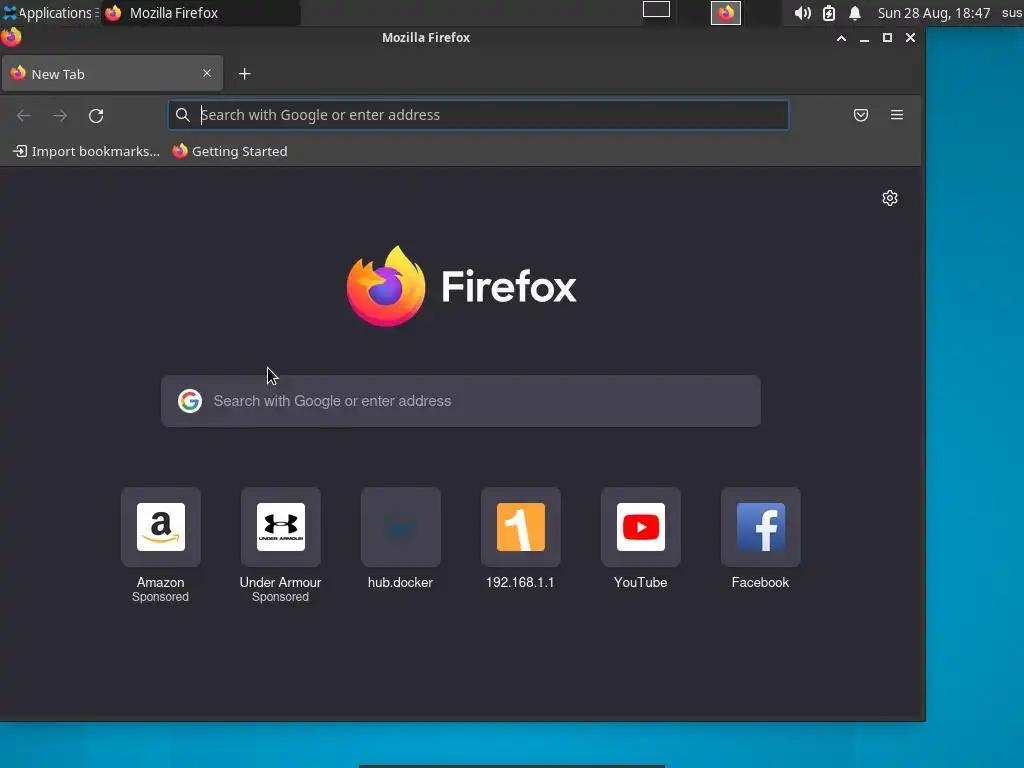
Task: Select Mozilla Firefox taskbar button
Action: tap(200, 13)
